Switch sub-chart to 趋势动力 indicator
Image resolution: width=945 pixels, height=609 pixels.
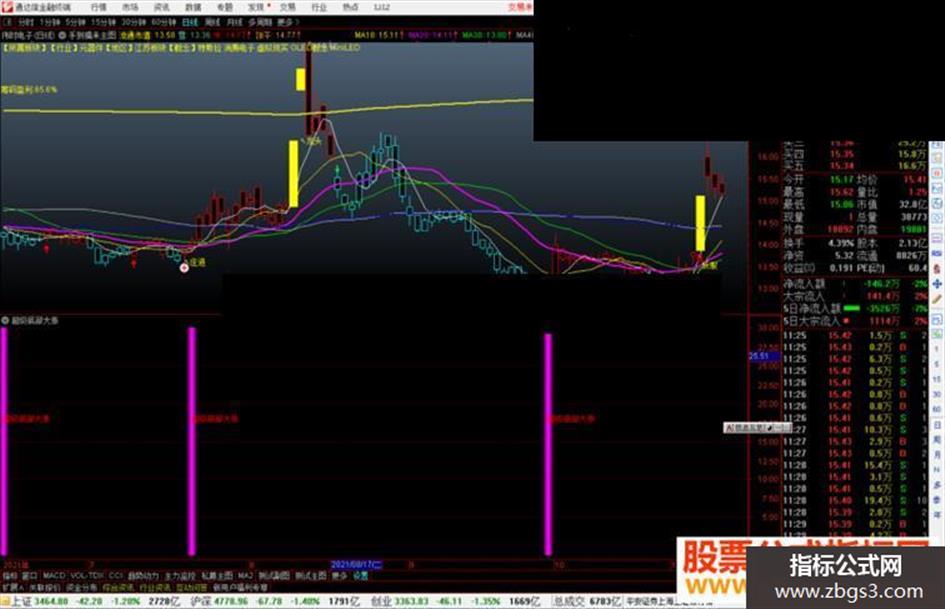pyautogui.click(x=143, y=576)
